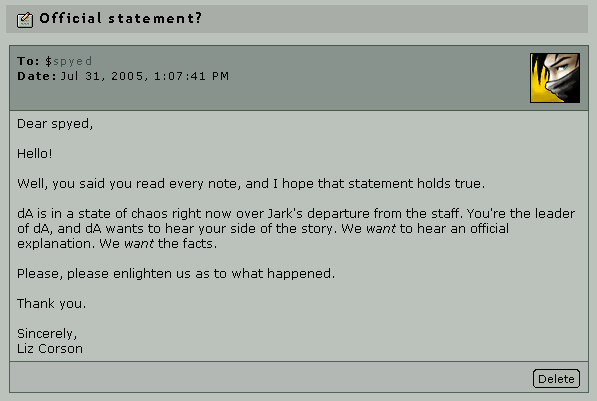
Task: Click the note pad icon beside the title
Action: (25, 19)
